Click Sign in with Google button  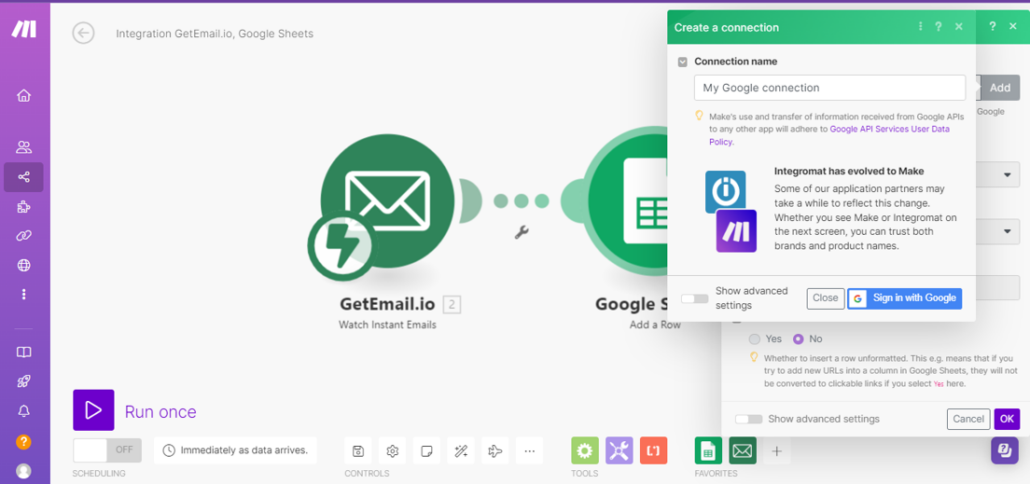(905, 298)
